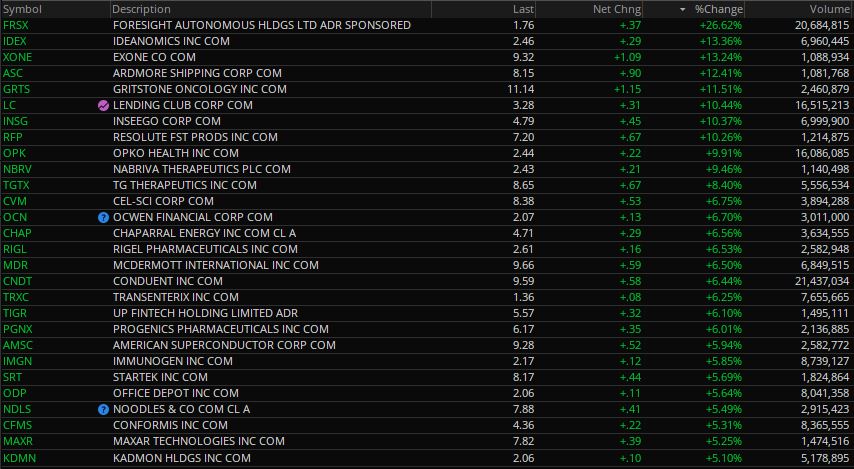Select the MDR symbol

[x=15, y=265]
